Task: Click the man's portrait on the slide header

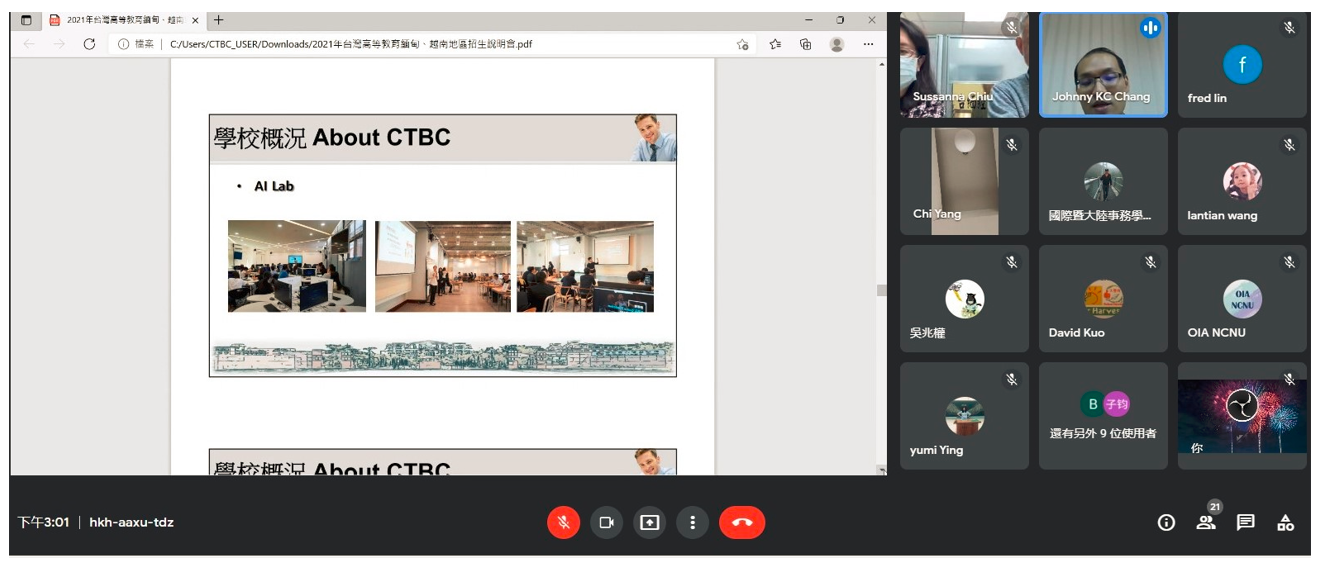Action: (x=654, y=138)
